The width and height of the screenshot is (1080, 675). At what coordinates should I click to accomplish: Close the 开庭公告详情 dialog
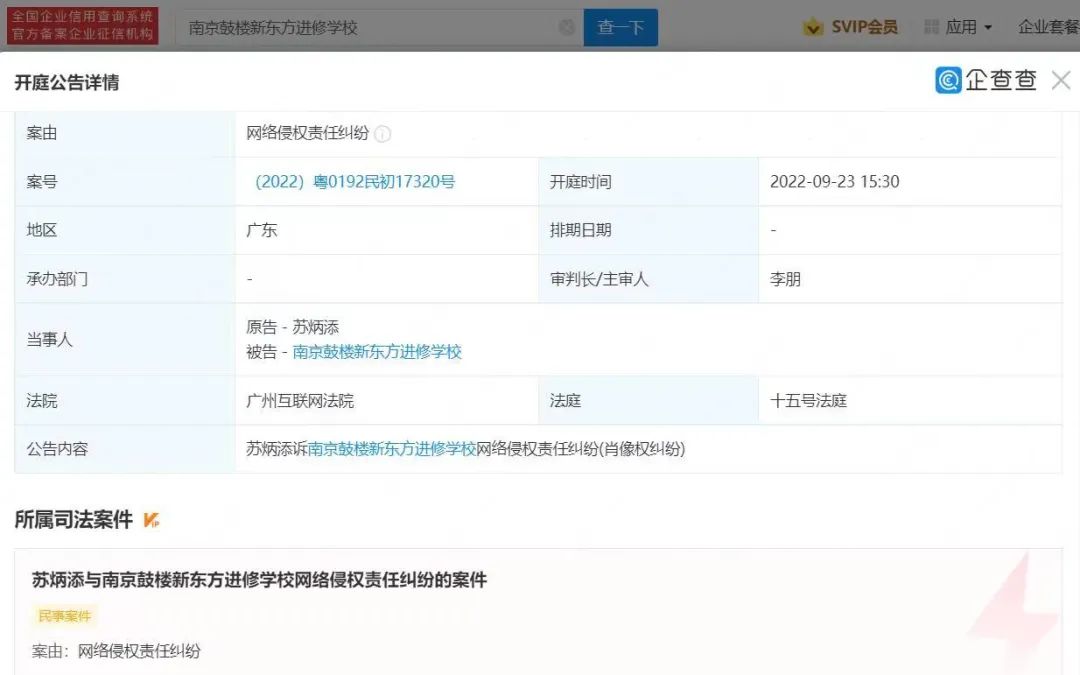[1061, 80]
